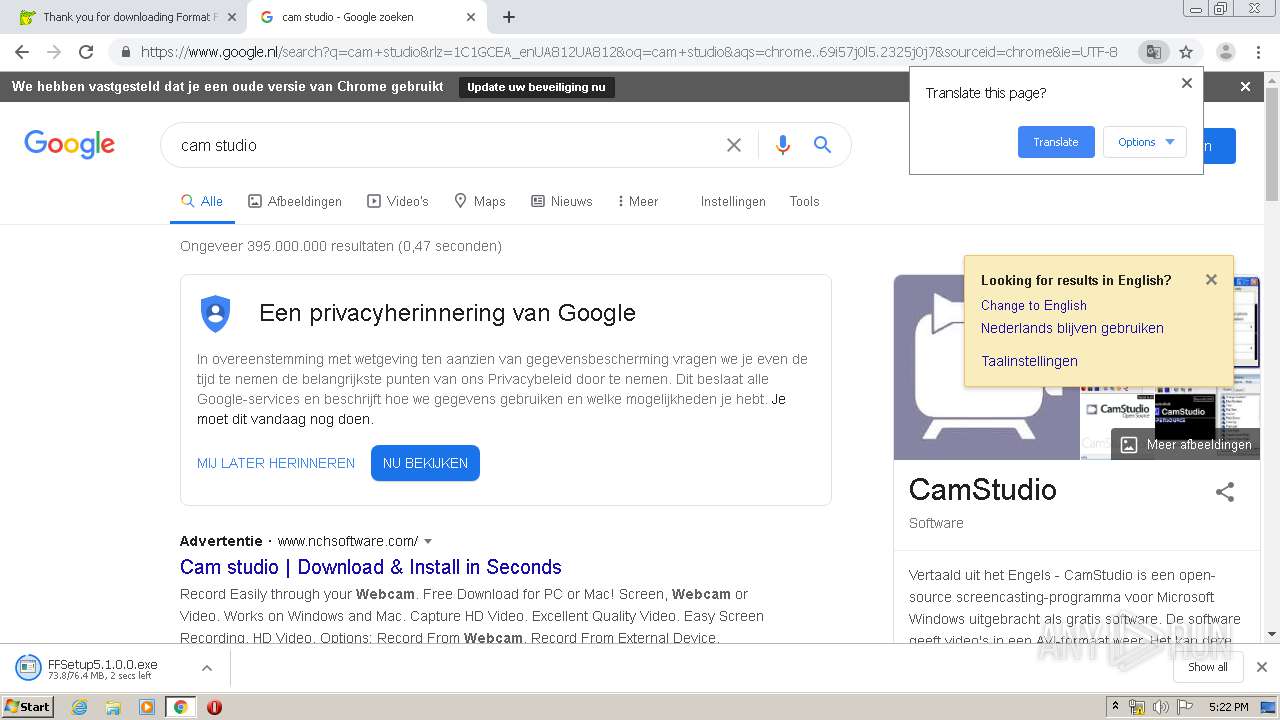Select the Alle search tab

[202, 201]
